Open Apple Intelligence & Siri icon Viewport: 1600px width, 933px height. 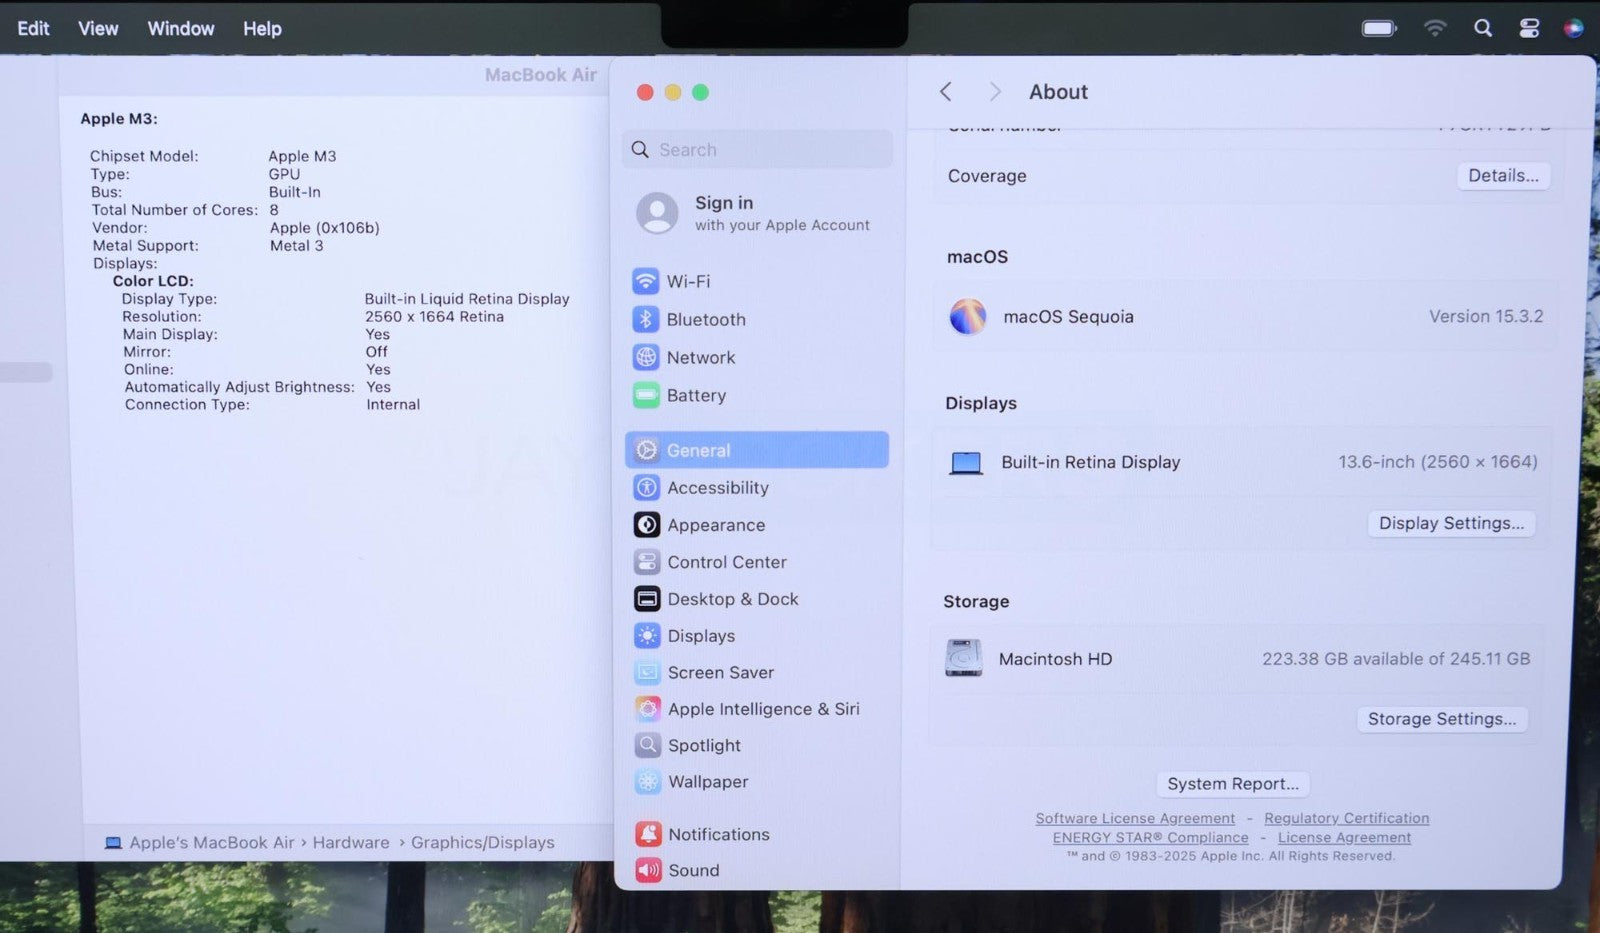(x=647, y=709)
